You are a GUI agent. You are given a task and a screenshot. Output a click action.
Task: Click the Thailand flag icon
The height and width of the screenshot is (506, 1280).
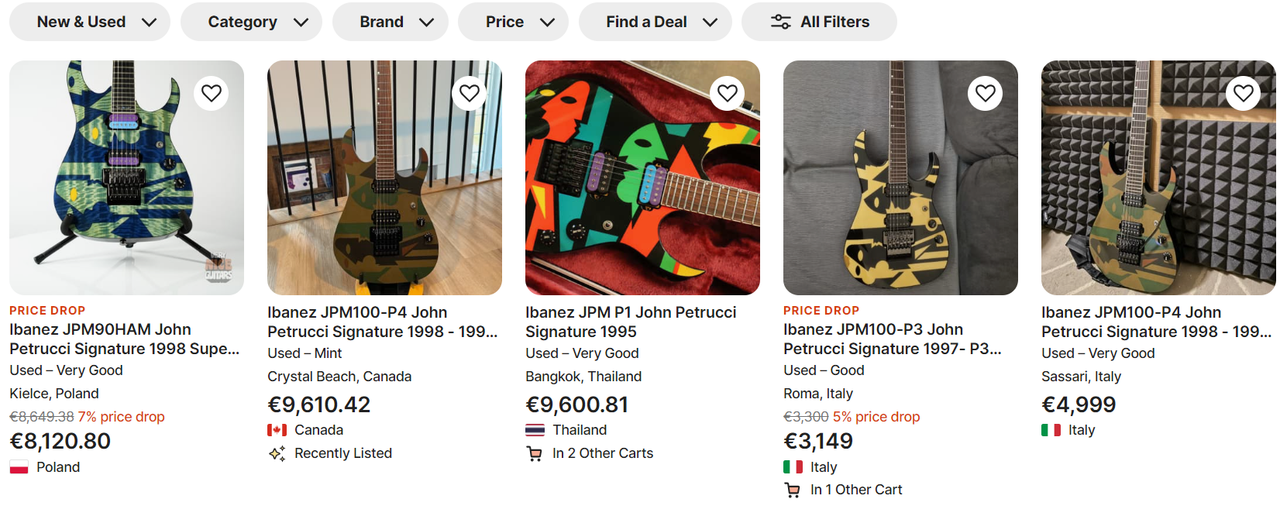pyautogui.click(x=535, y=430)
